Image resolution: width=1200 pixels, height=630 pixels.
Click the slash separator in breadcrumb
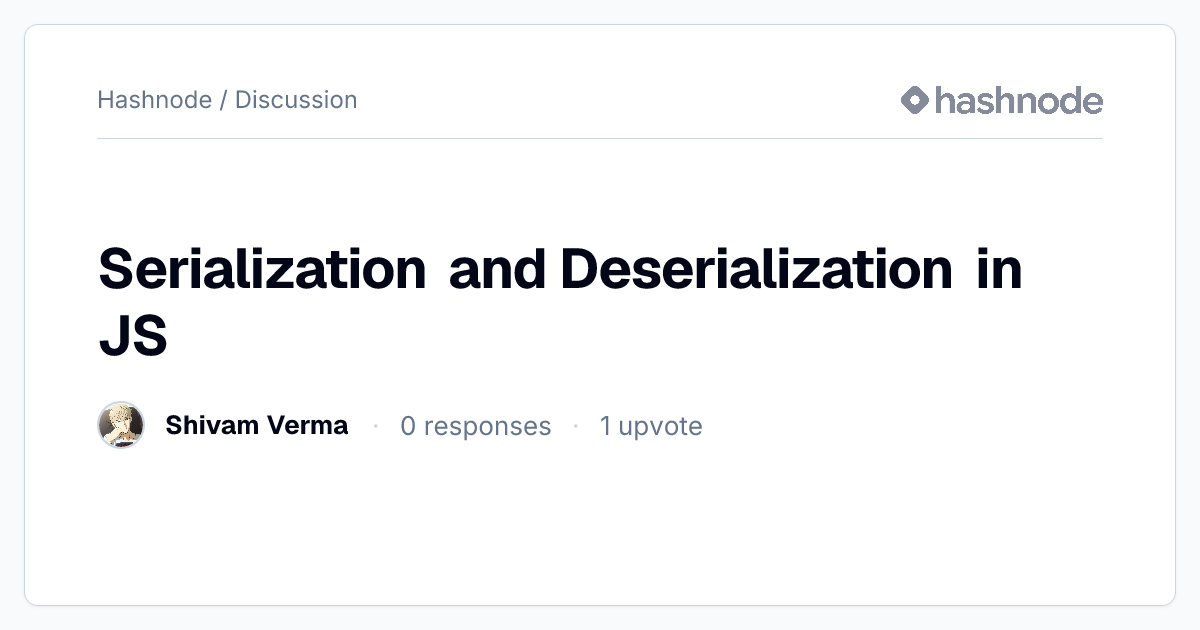(x=224, y=100)
